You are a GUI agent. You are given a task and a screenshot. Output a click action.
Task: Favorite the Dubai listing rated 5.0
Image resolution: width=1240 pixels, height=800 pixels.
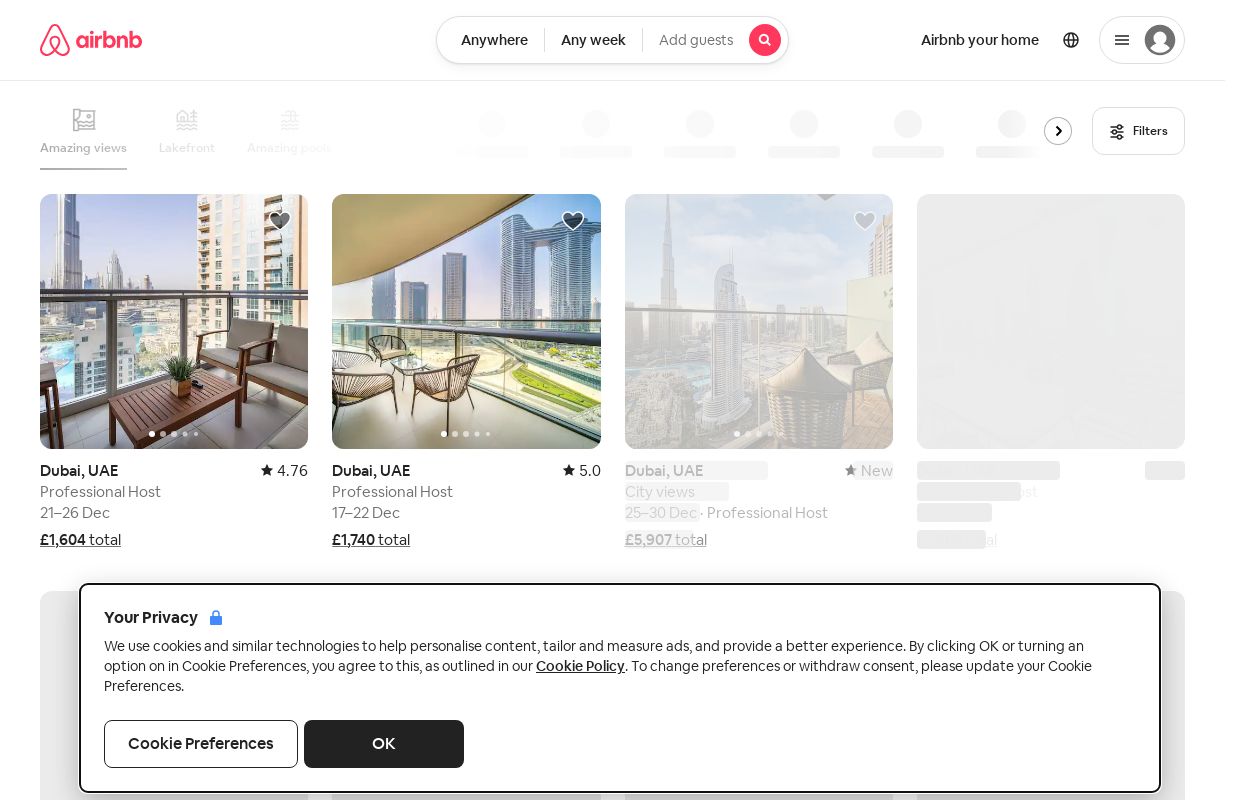click(x=573, y=221)
